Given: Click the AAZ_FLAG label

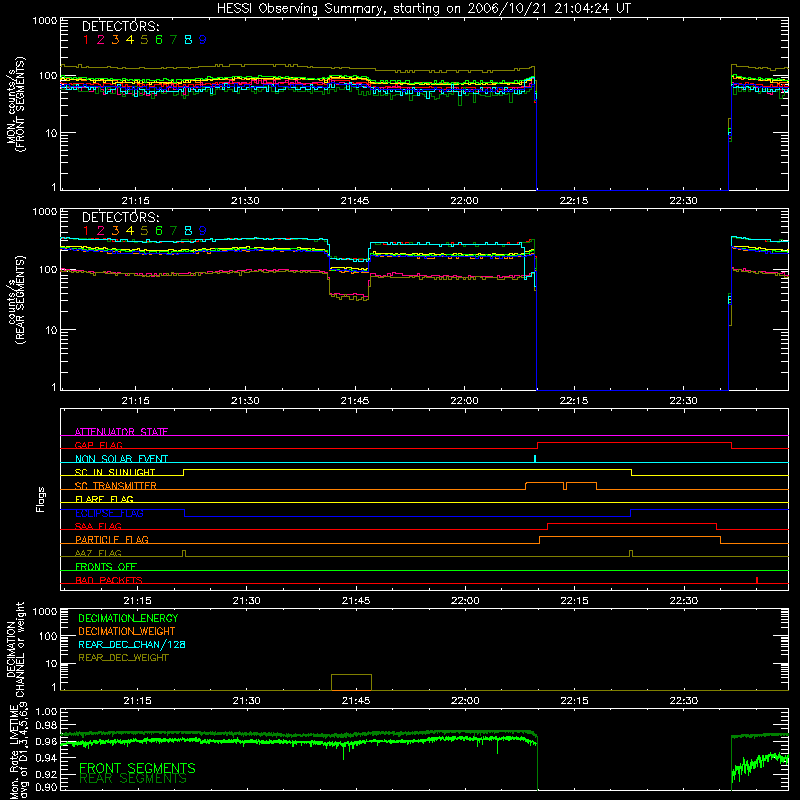Looking at the screenshot, I should tap(98, 553).
